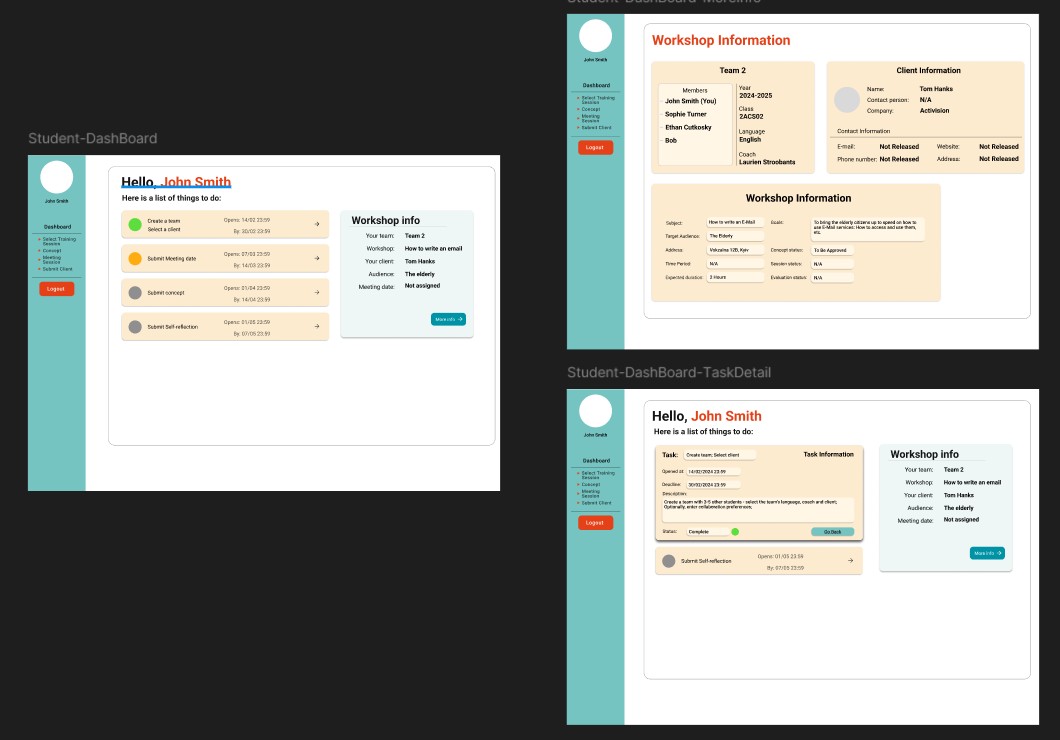This screenshot has height=740, width=1060.
Task: Click Deadline field in Task Information
Action: pos(713,485)
